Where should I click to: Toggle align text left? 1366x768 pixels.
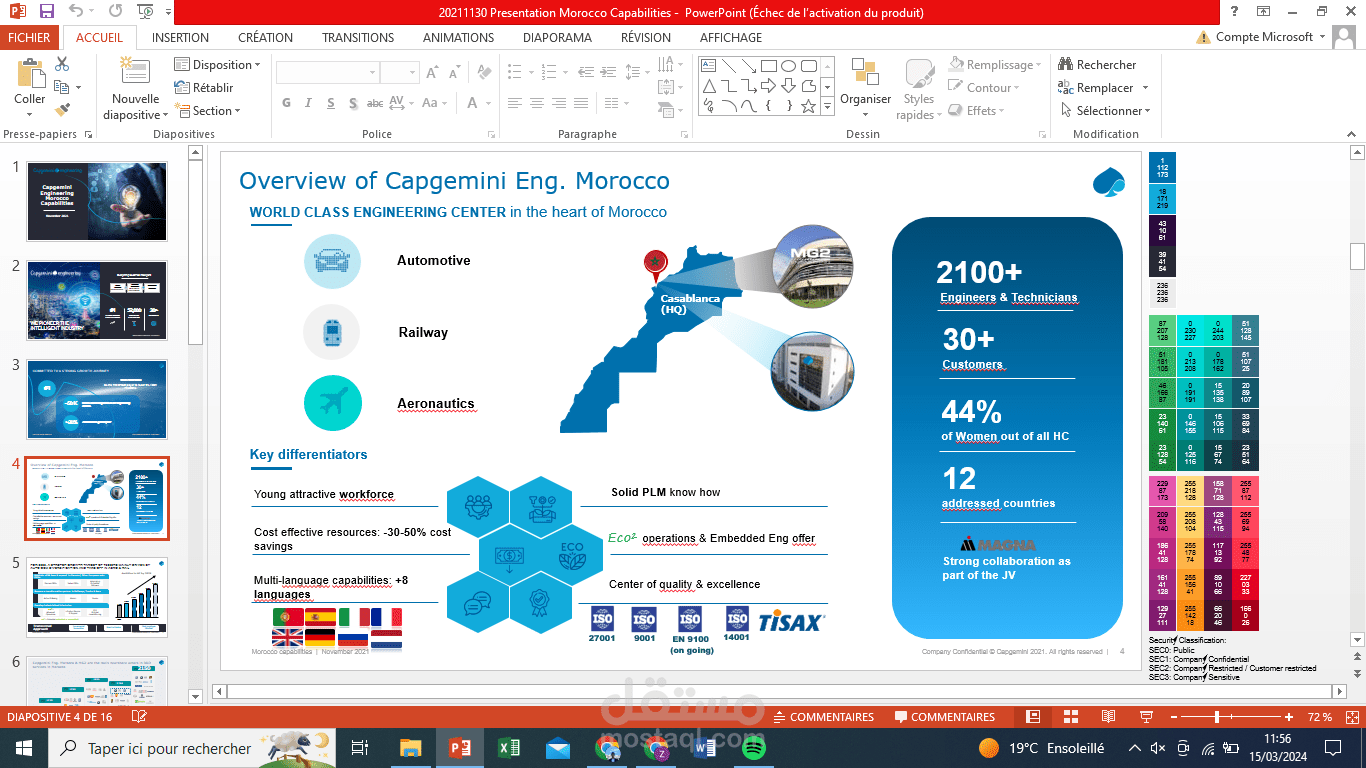(x=514, y=103)
